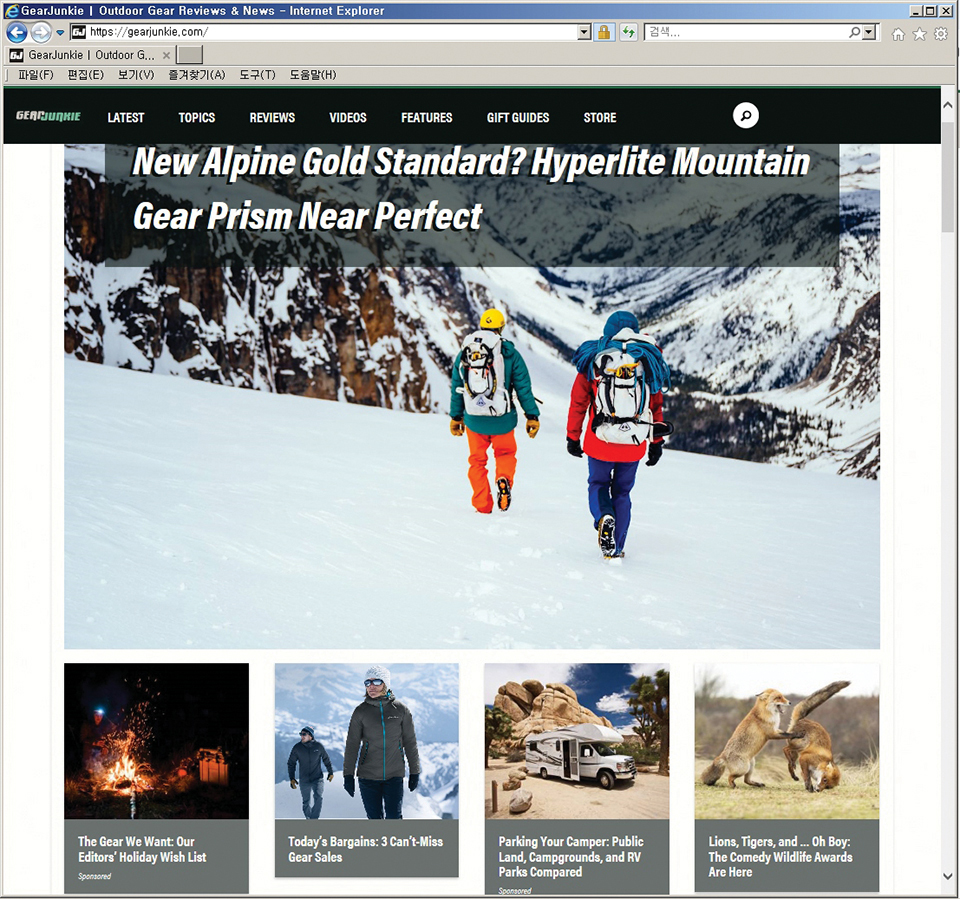
Task: Open the 도구(T) menu
Action: pos(257,75)
